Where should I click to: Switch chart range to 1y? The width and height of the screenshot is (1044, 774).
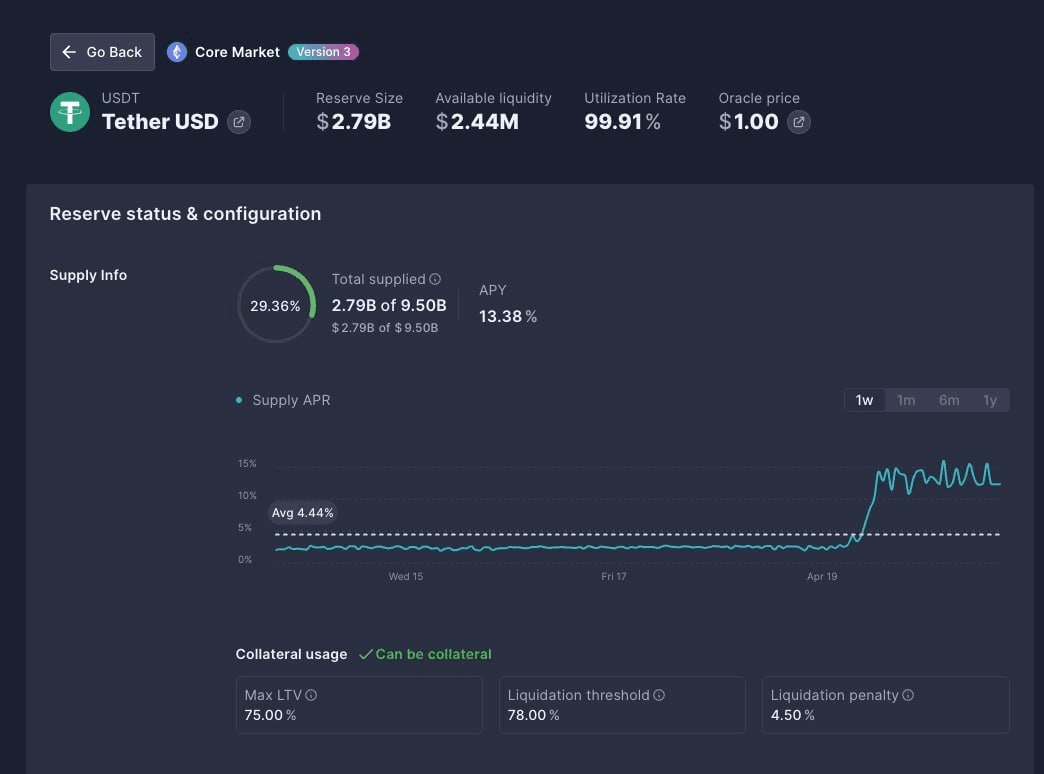click(990, 400)
